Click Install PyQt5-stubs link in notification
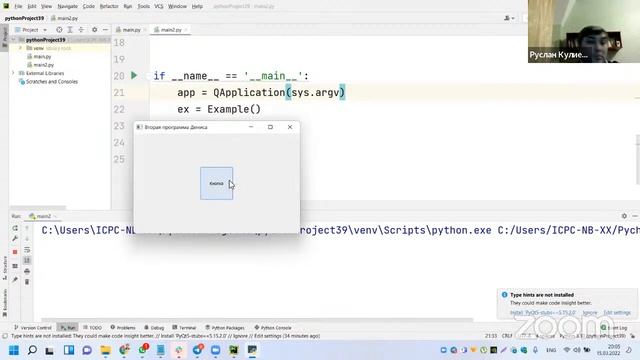640x360 pixels. click(x=542, y=312)
